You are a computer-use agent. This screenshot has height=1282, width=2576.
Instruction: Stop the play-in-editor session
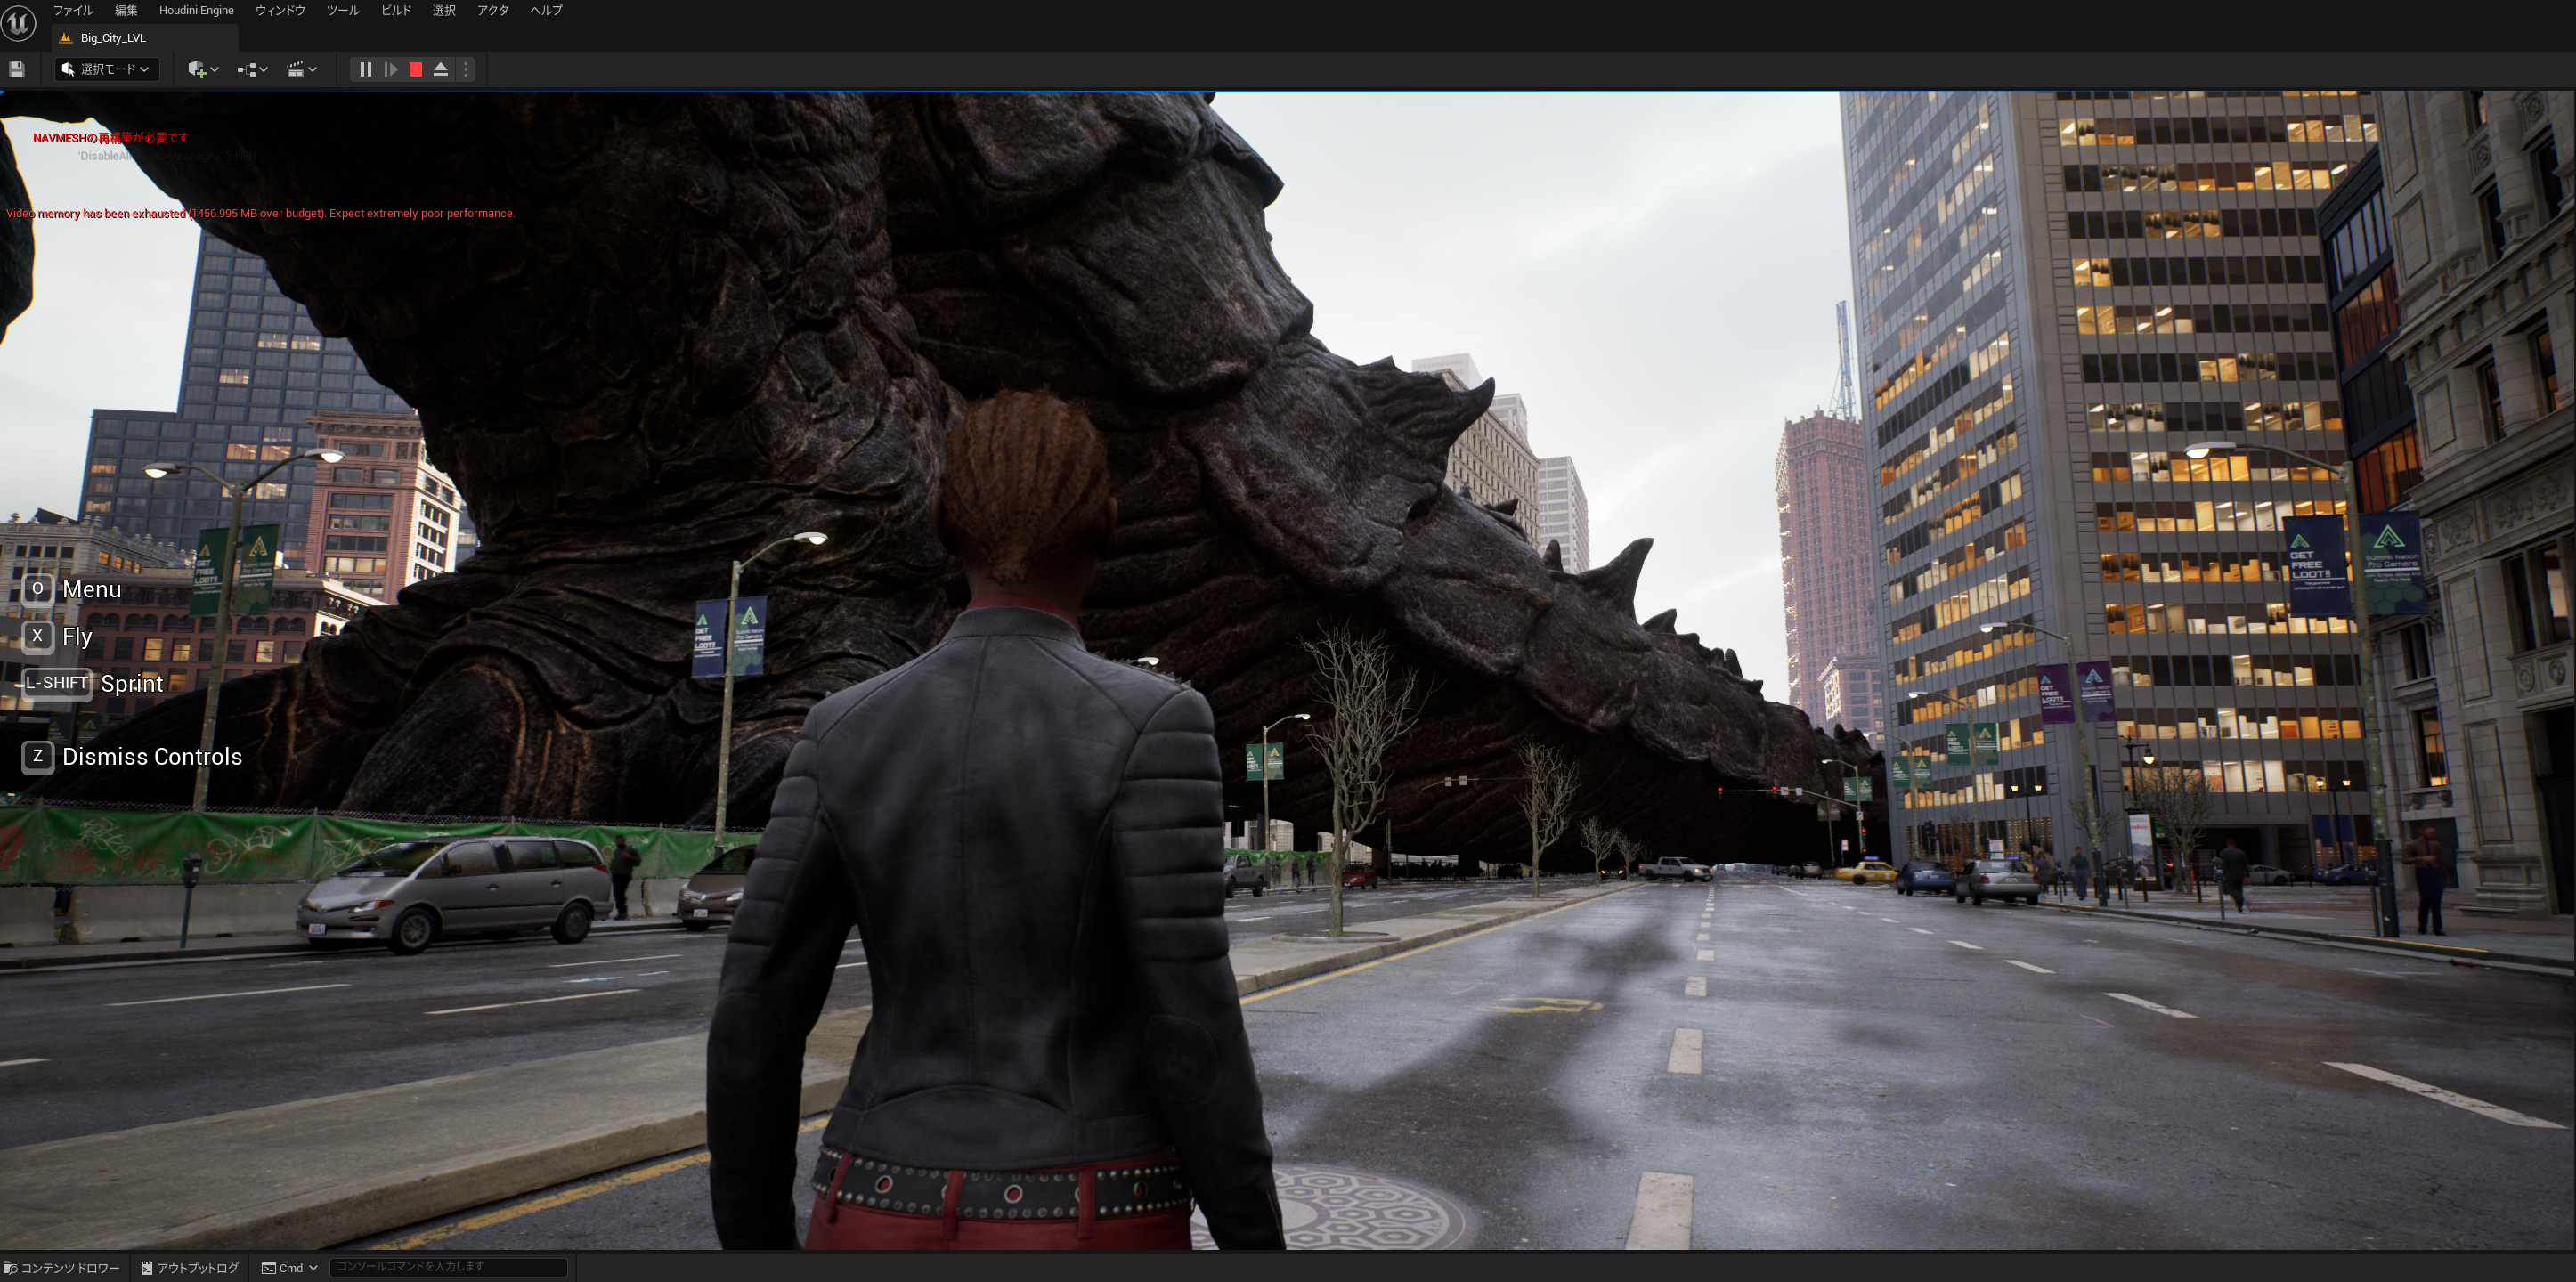click(416, 69)
